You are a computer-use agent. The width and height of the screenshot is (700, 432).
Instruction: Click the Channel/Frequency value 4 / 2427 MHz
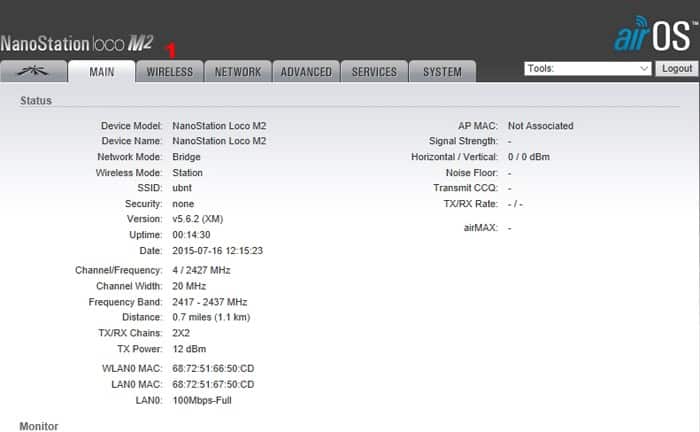[x=201, y=270]
